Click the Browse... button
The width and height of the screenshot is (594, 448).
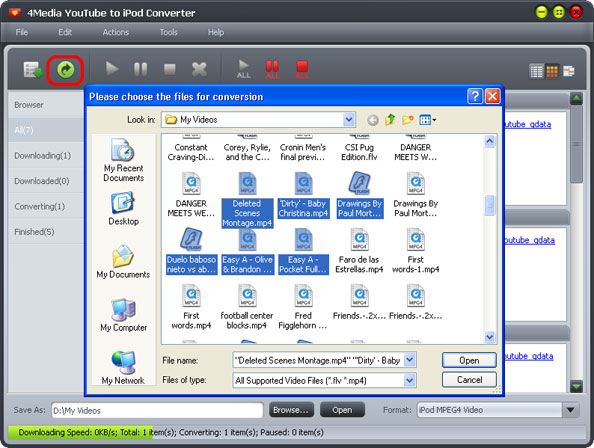(x=291, y=410)
